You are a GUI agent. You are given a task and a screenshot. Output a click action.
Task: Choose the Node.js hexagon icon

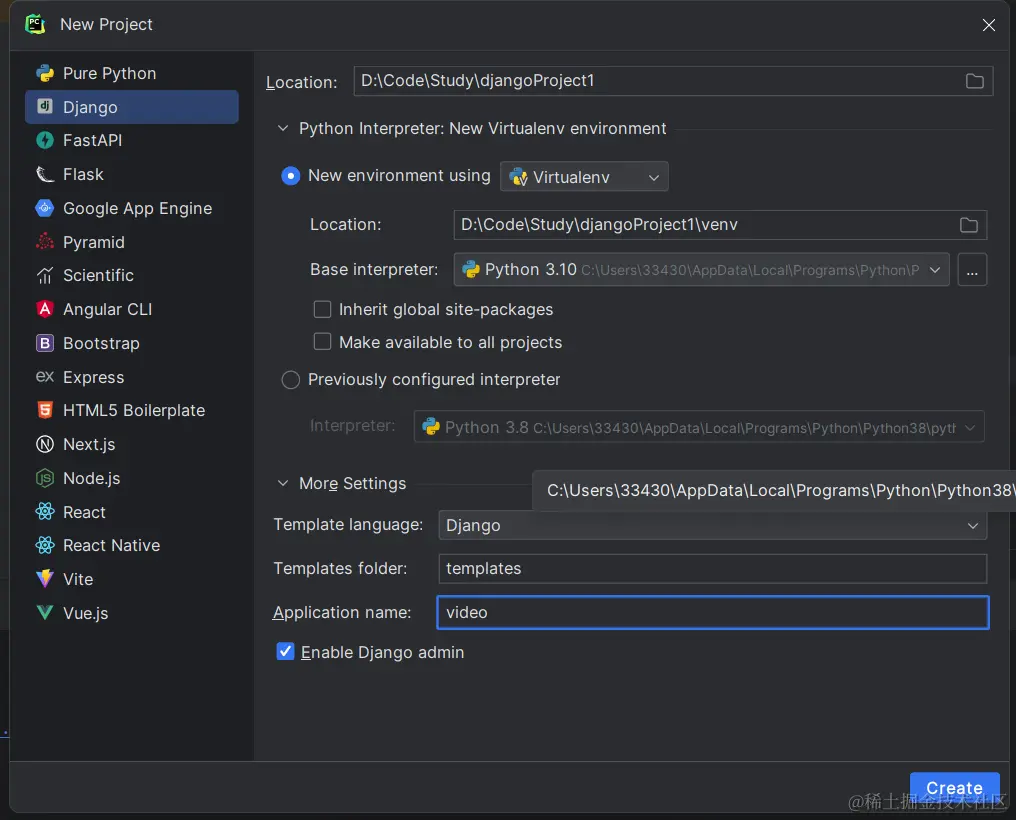tap(45, 478)
